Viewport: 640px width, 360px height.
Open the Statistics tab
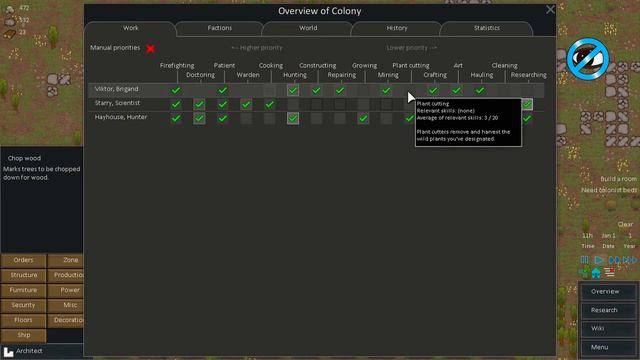pos(487,29)
